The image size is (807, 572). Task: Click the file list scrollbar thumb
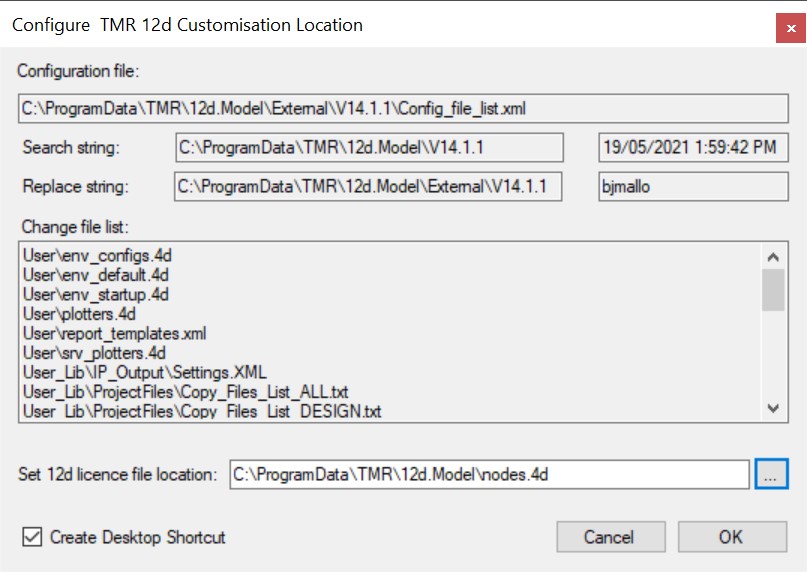click(773, 290)
